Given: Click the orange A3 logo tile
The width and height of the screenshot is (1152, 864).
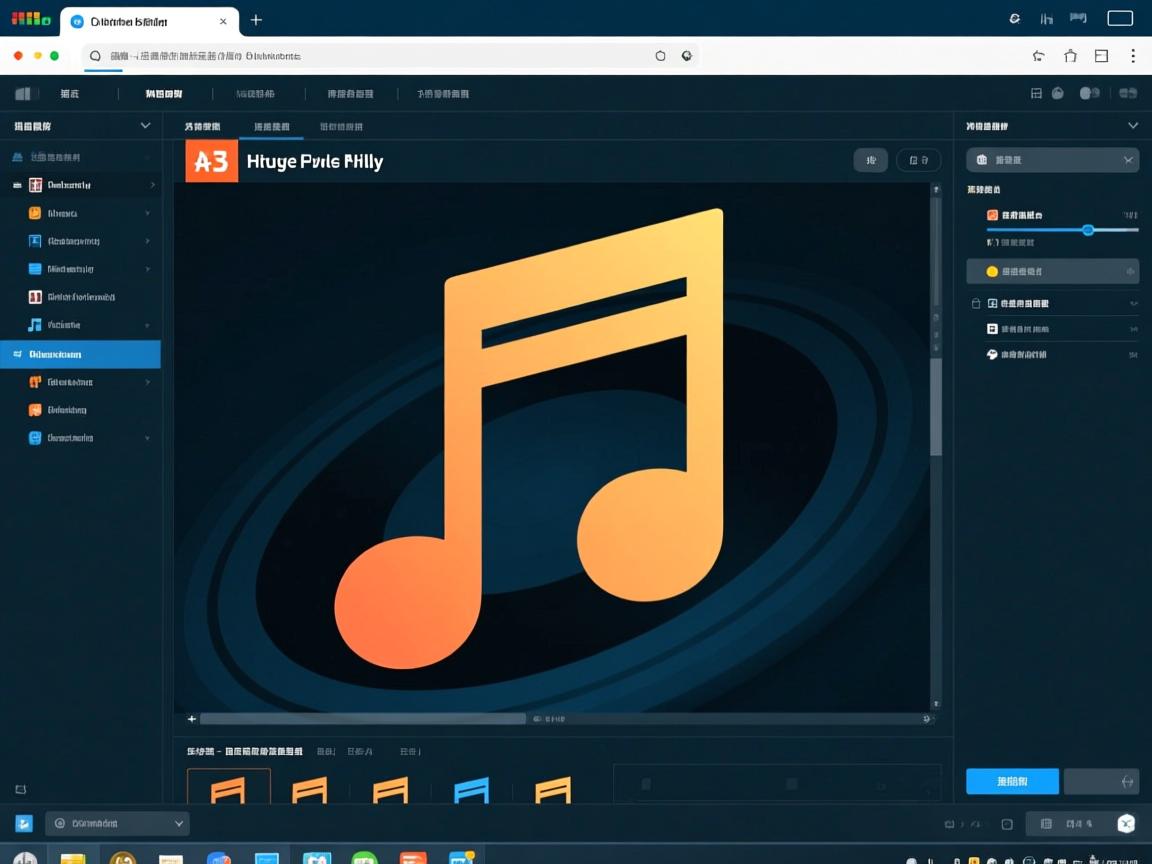Looking at the screenshot, I should [x=212, y=162].
